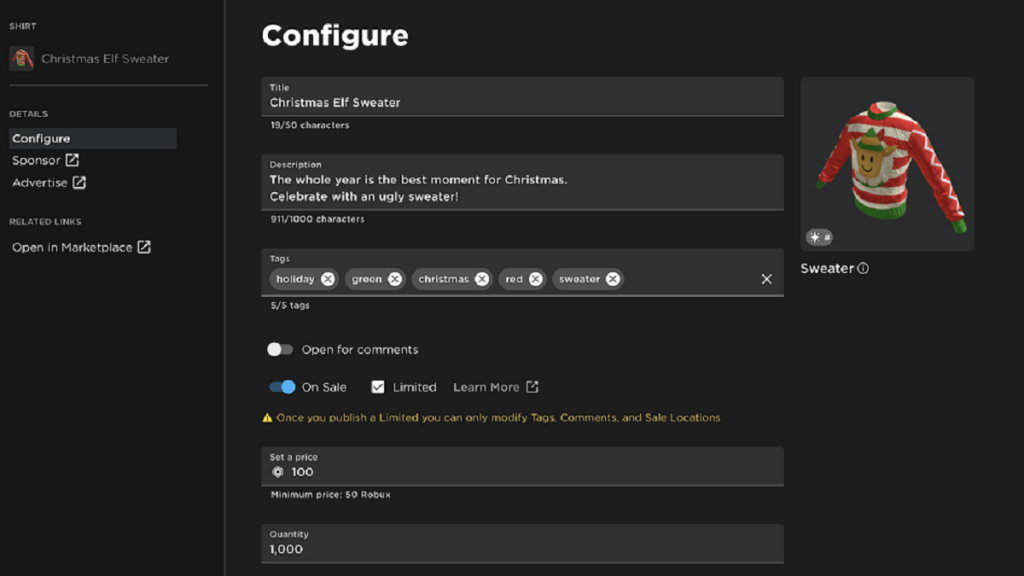
Task: Open in Marketplace link
Action: (x=81, y=248)
